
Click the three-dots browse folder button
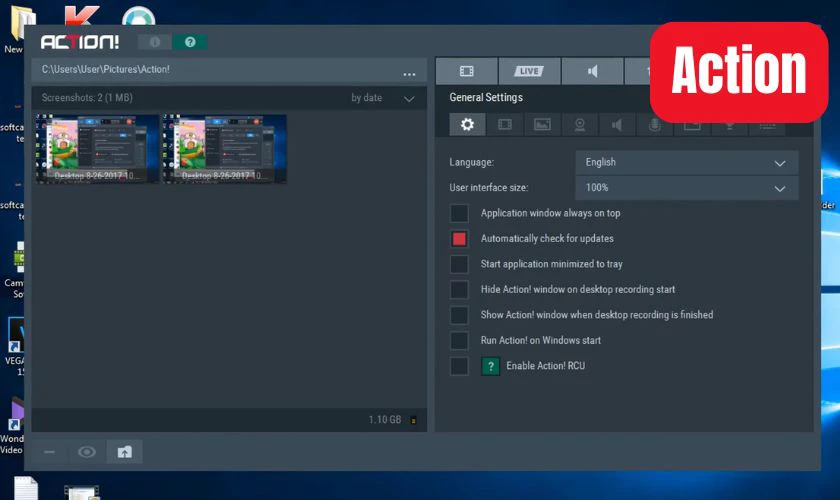click(409, 74)
